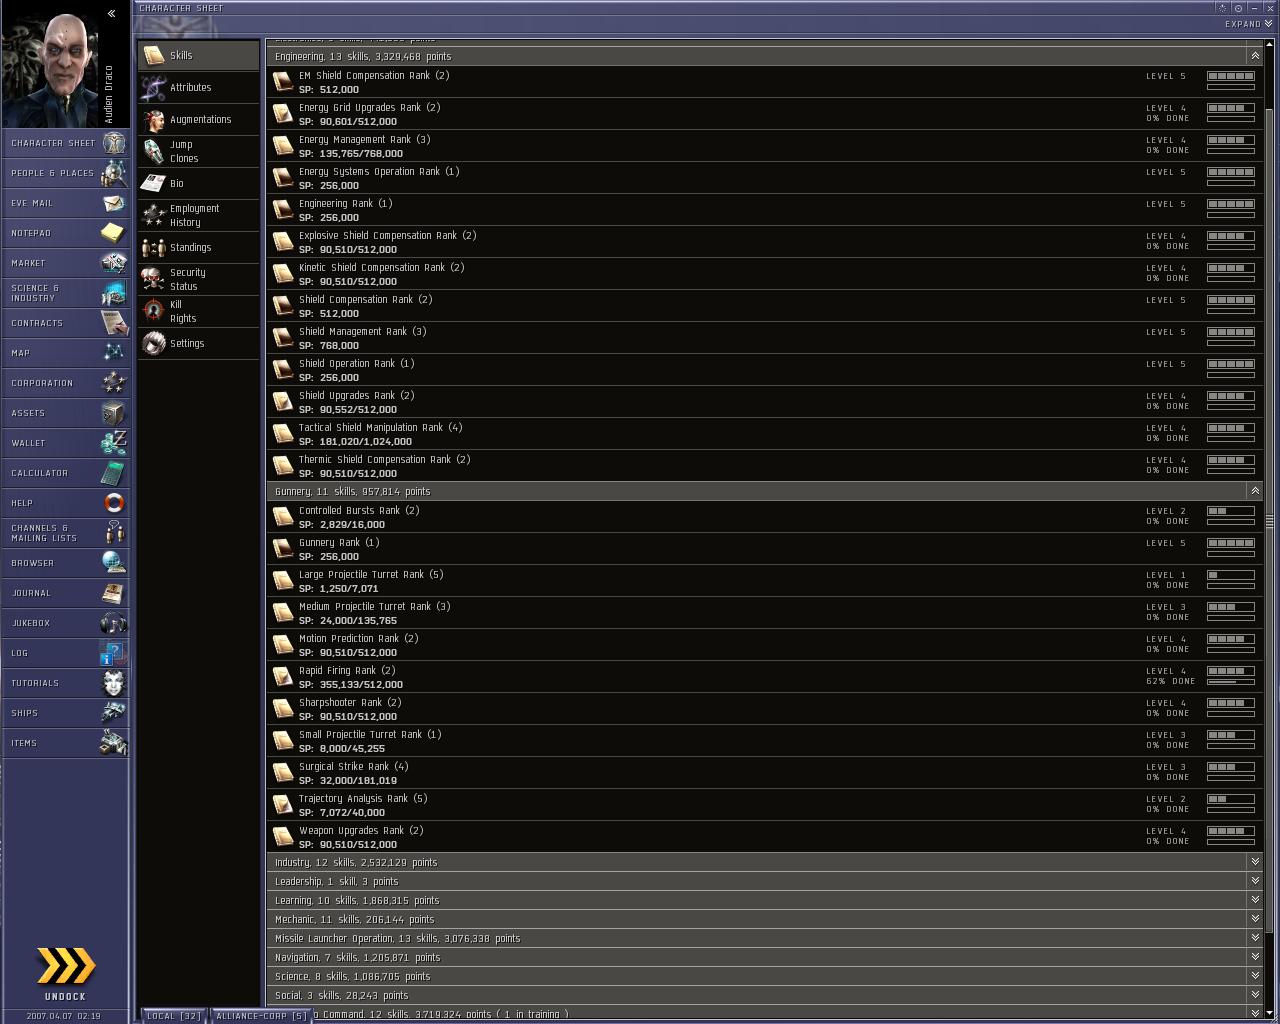The width and height of the screenshot is (1280, 1024).
Task: Open the Notepad
Action: tap(65, 233)
